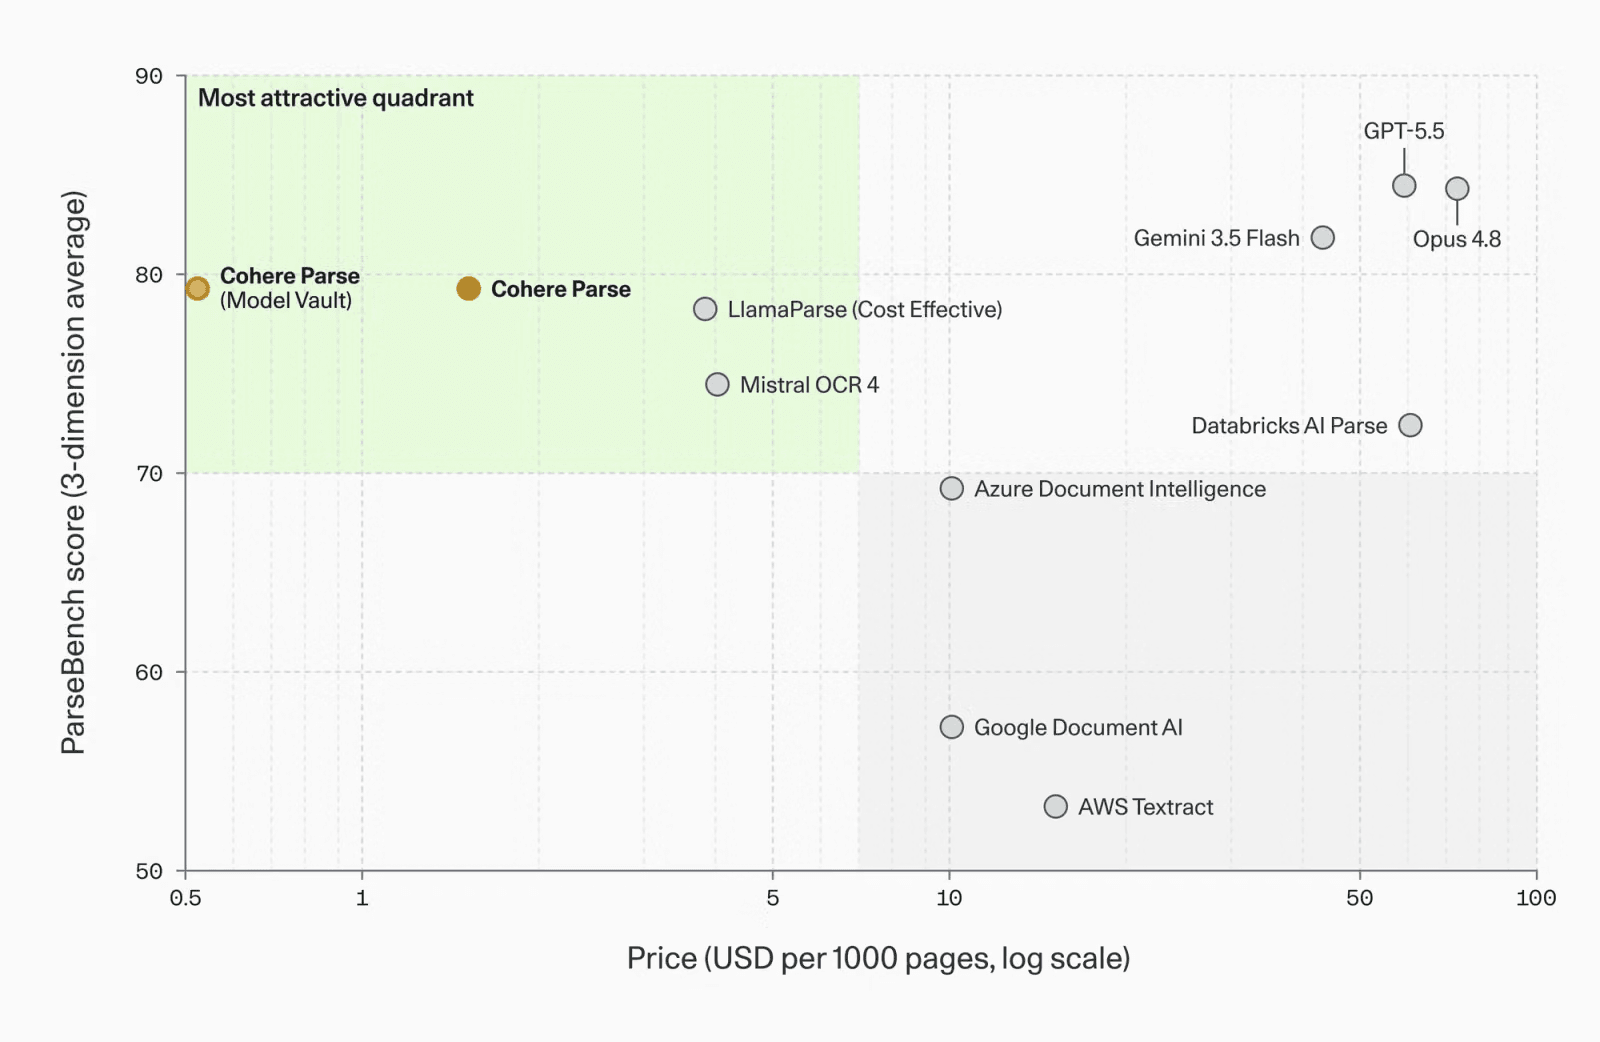Select the Cohere Parse Model Vault marker

198,289
